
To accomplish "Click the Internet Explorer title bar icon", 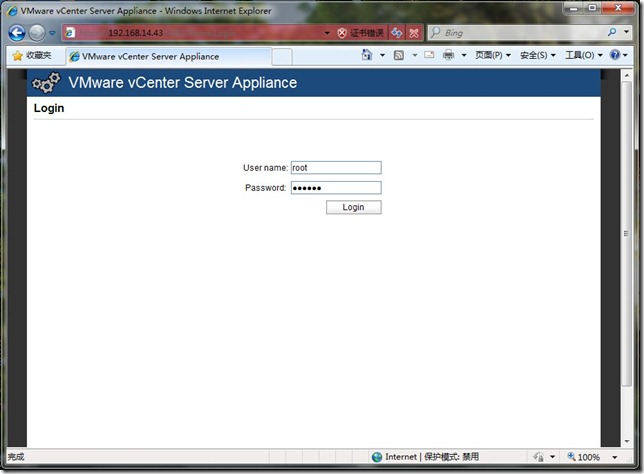I will (x=13, y=11).
